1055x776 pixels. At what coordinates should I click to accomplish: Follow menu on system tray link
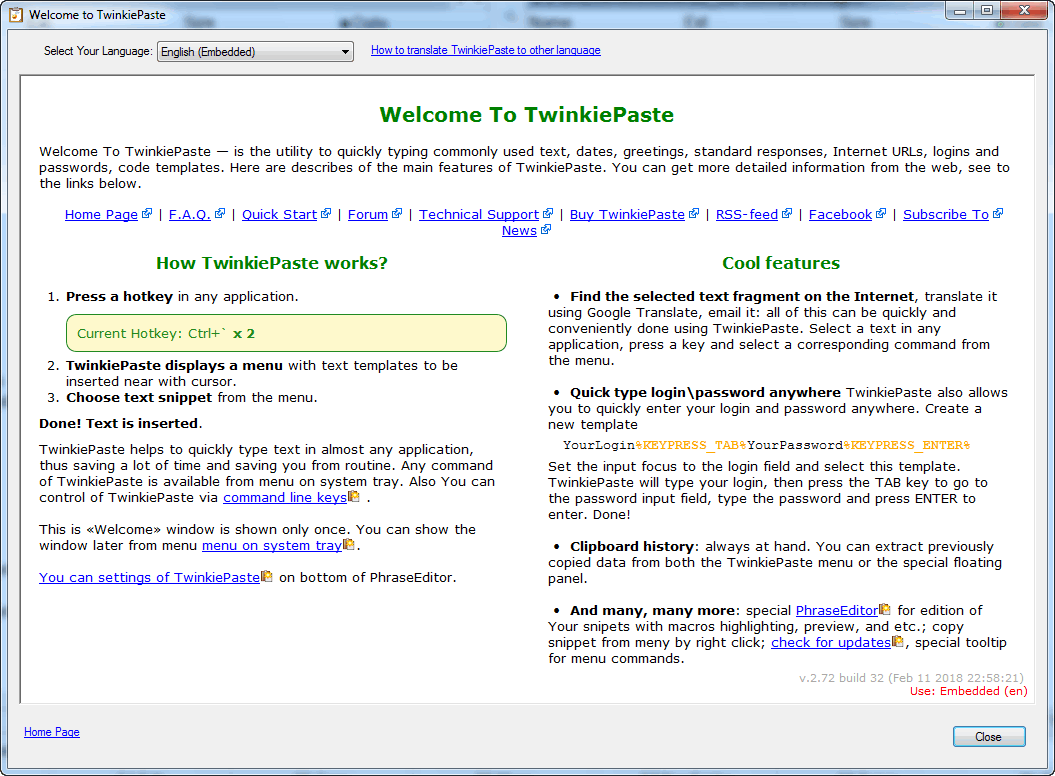click(272, 545)
